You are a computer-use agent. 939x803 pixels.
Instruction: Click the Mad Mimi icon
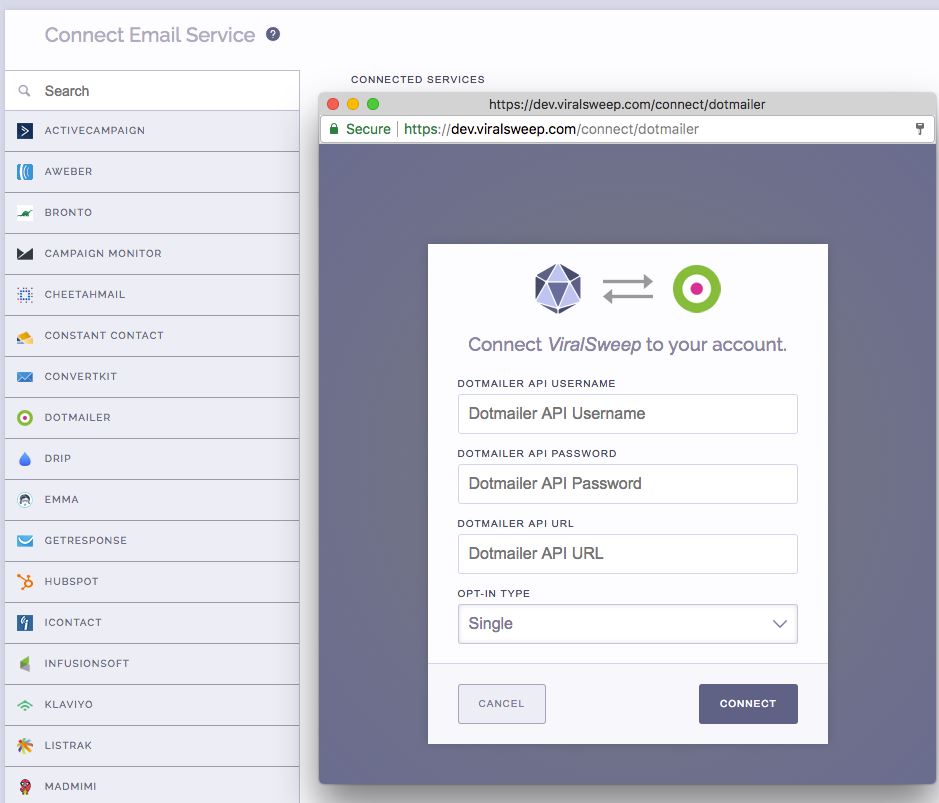pyautogui.click(x=25, y=786)
